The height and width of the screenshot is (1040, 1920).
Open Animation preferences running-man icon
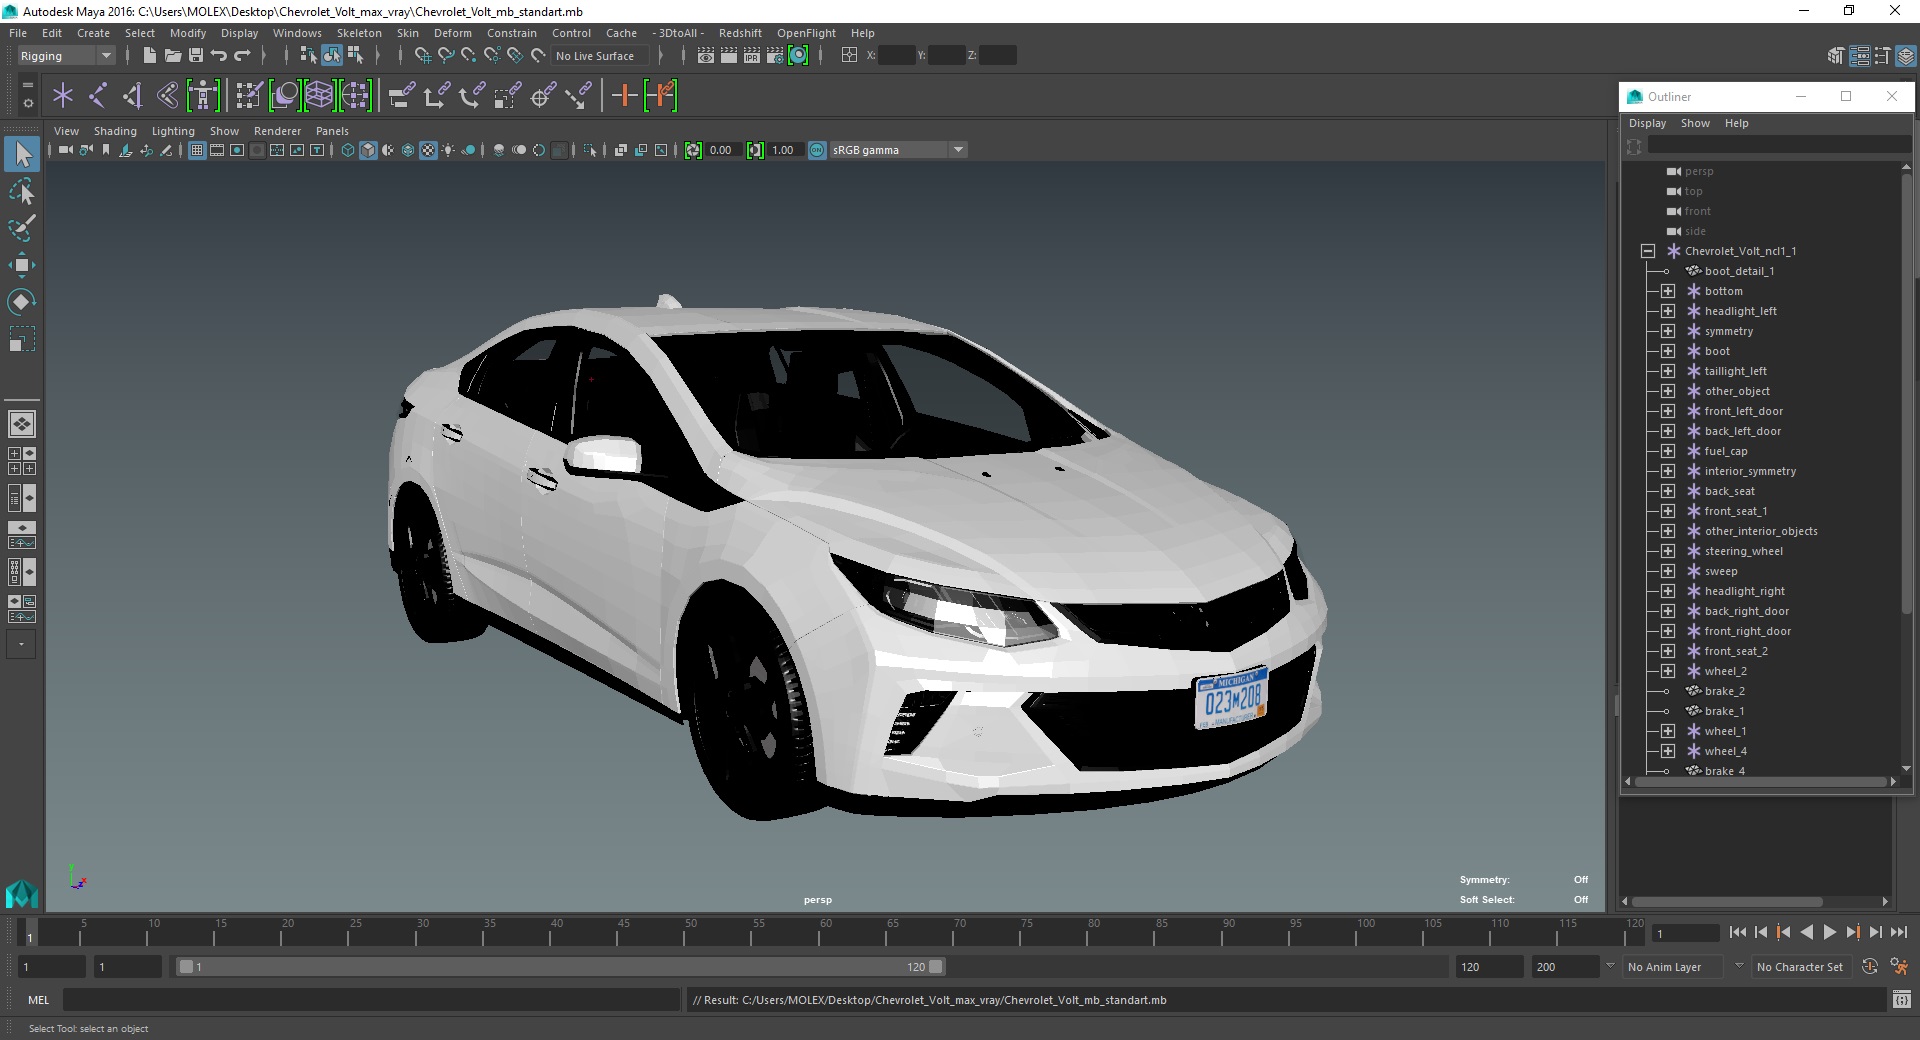point(1899,967)
